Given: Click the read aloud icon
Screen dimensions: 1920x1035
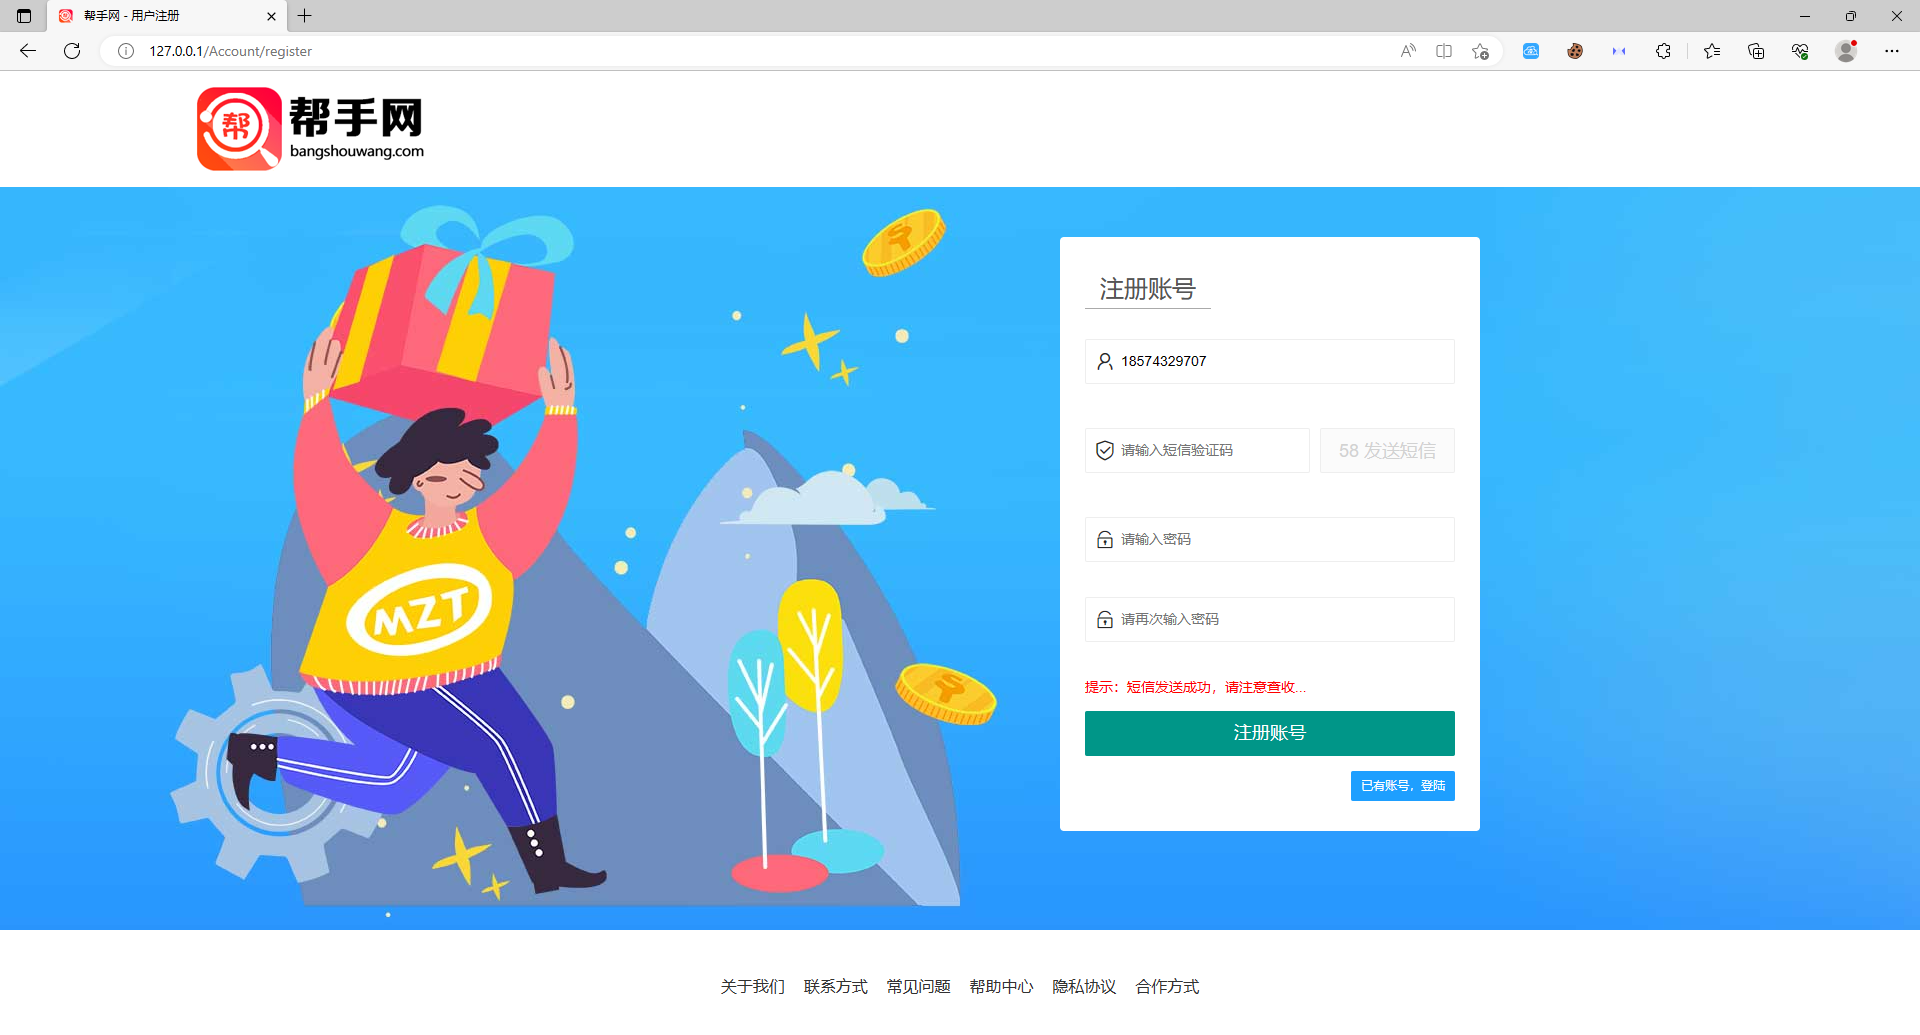Looking at the screenshot, I should point(1408,51).
